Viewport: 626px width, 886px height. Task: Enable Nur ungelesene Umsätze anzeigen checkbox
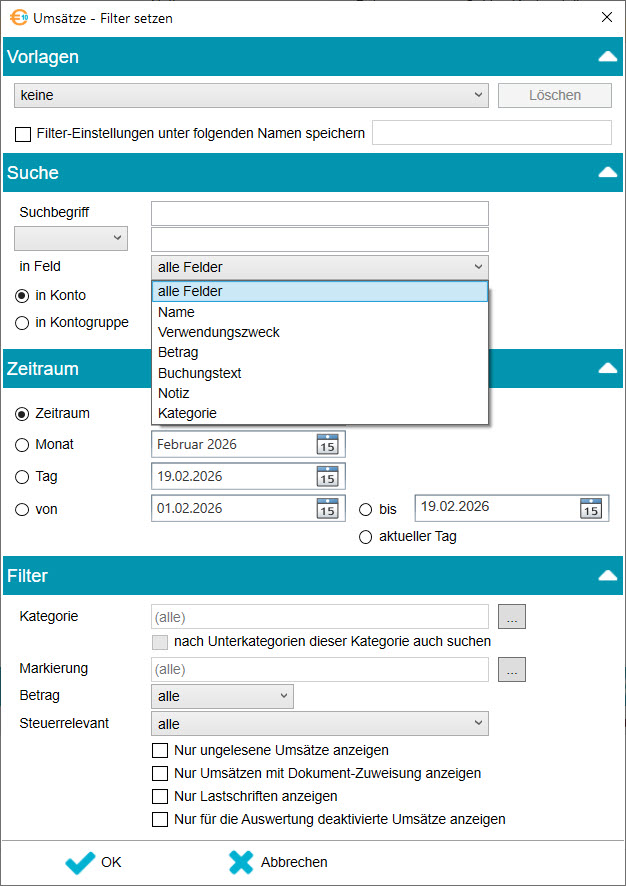coord(159,750)
